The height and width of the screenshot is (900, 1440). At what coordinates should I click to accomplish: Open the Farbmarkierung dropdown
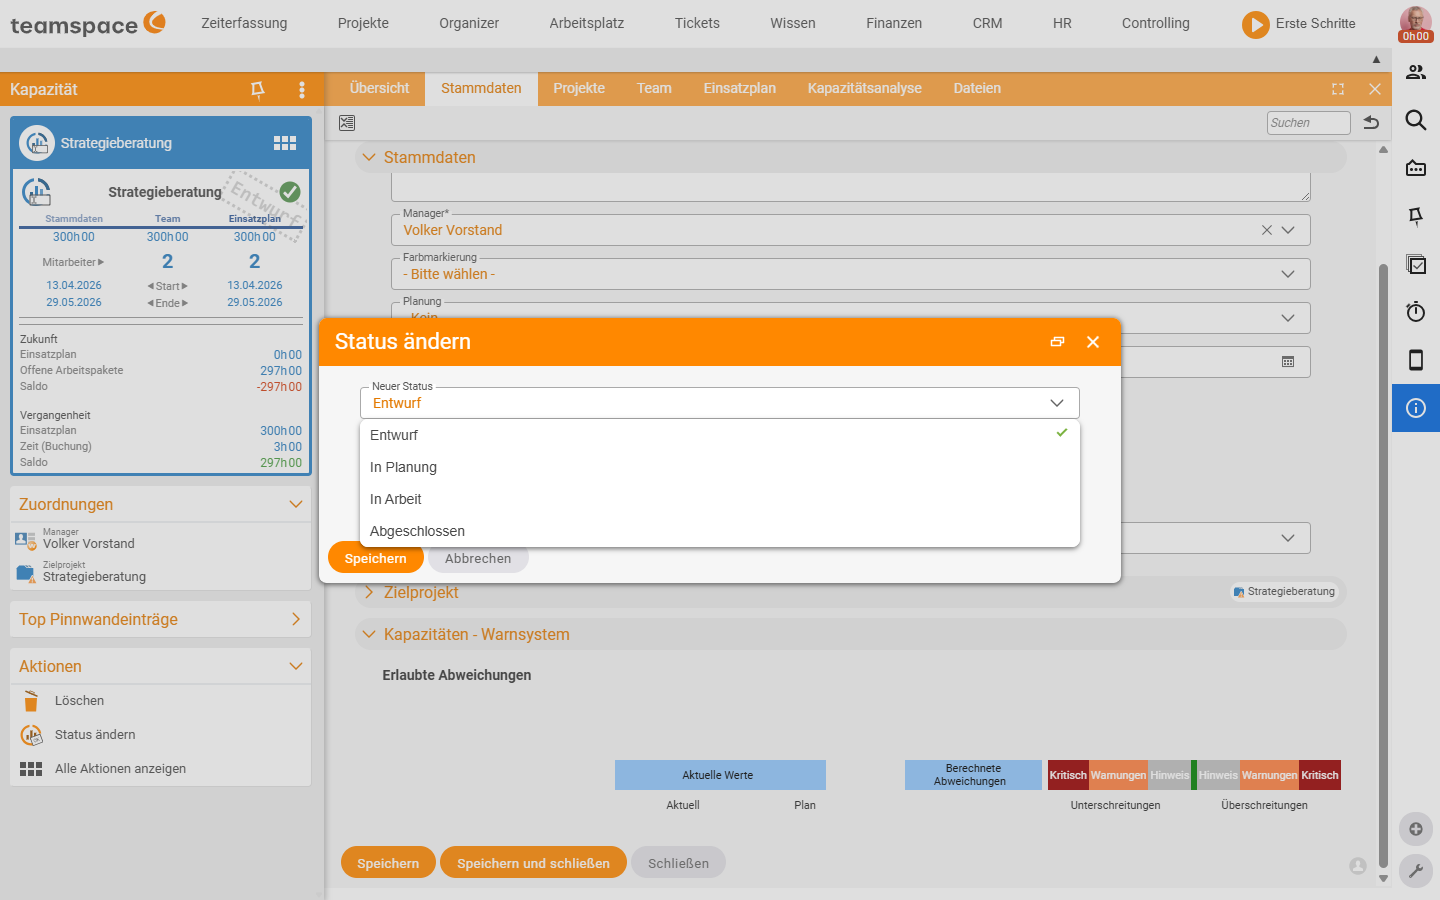point(850,274)
